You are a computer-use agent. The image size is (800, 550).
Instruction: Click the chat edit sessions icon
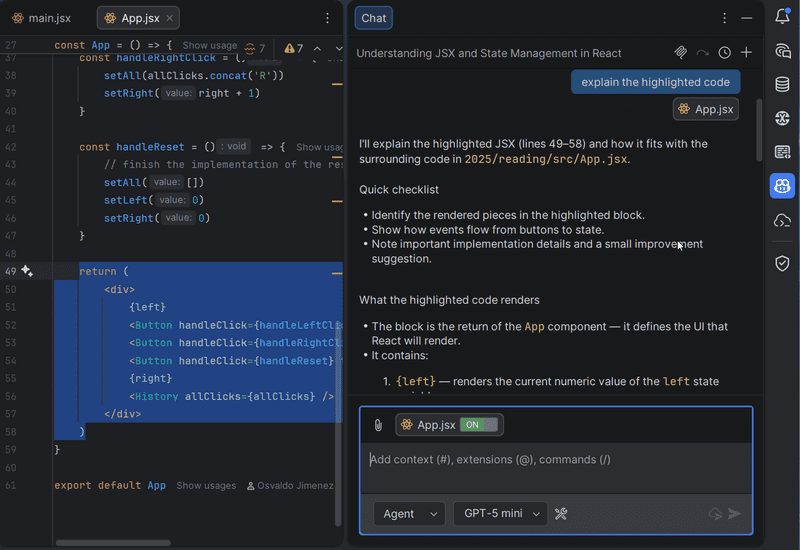pos(681,52)
